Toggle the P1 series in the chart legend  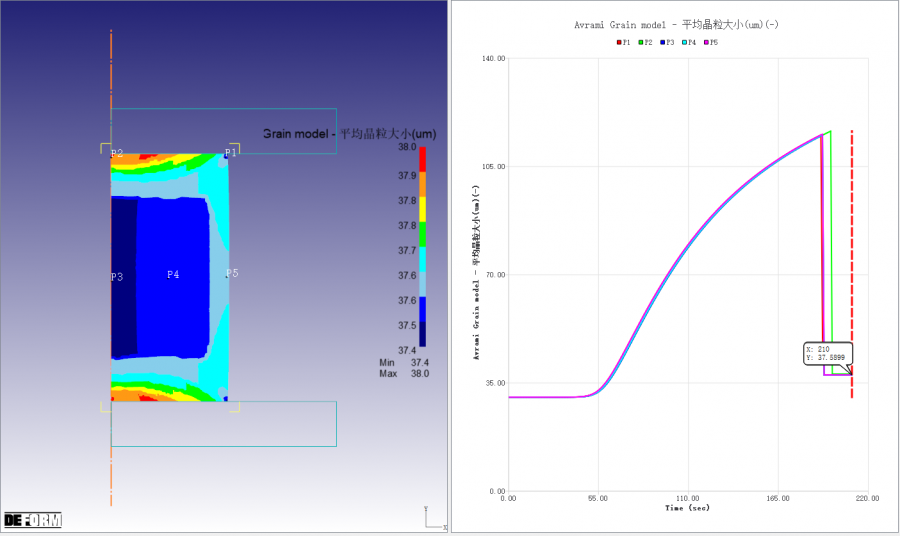623,42
